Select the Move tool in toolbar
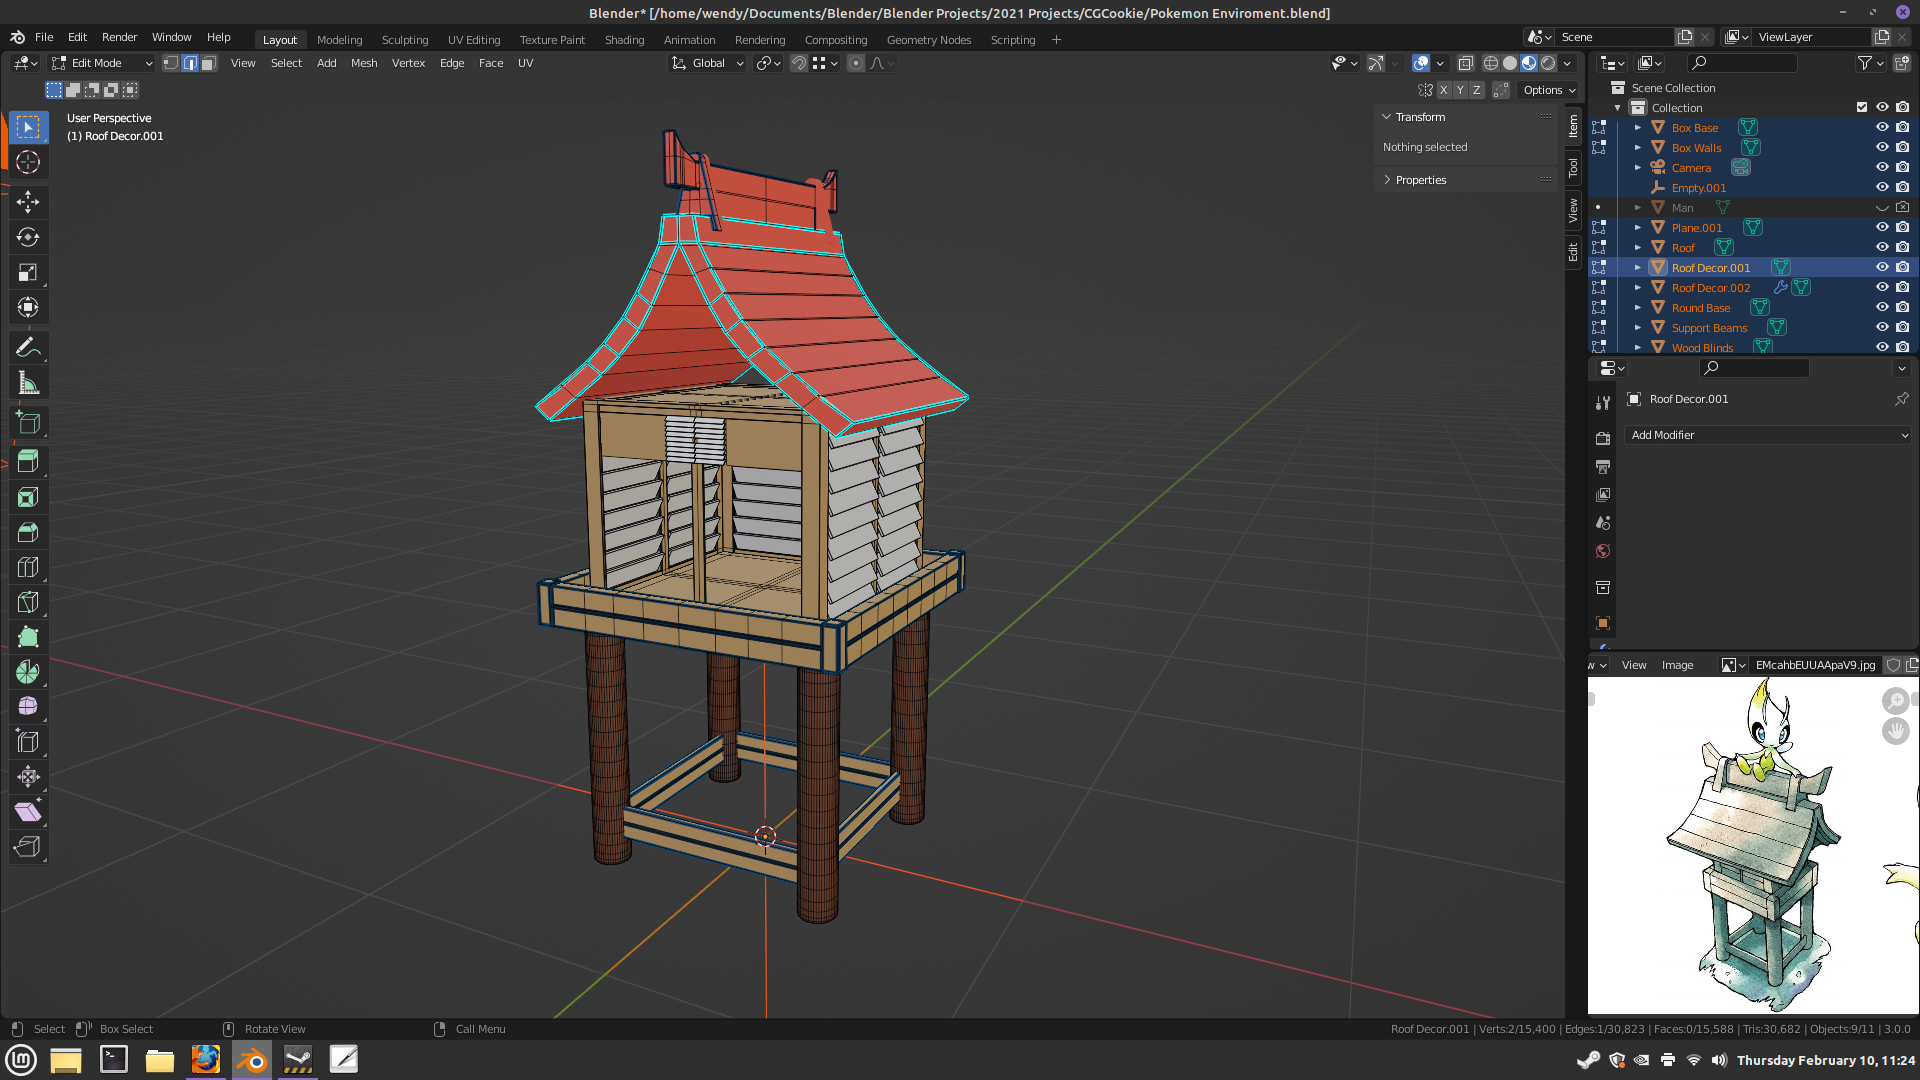1920x1080 pixels. pos(28,202)
